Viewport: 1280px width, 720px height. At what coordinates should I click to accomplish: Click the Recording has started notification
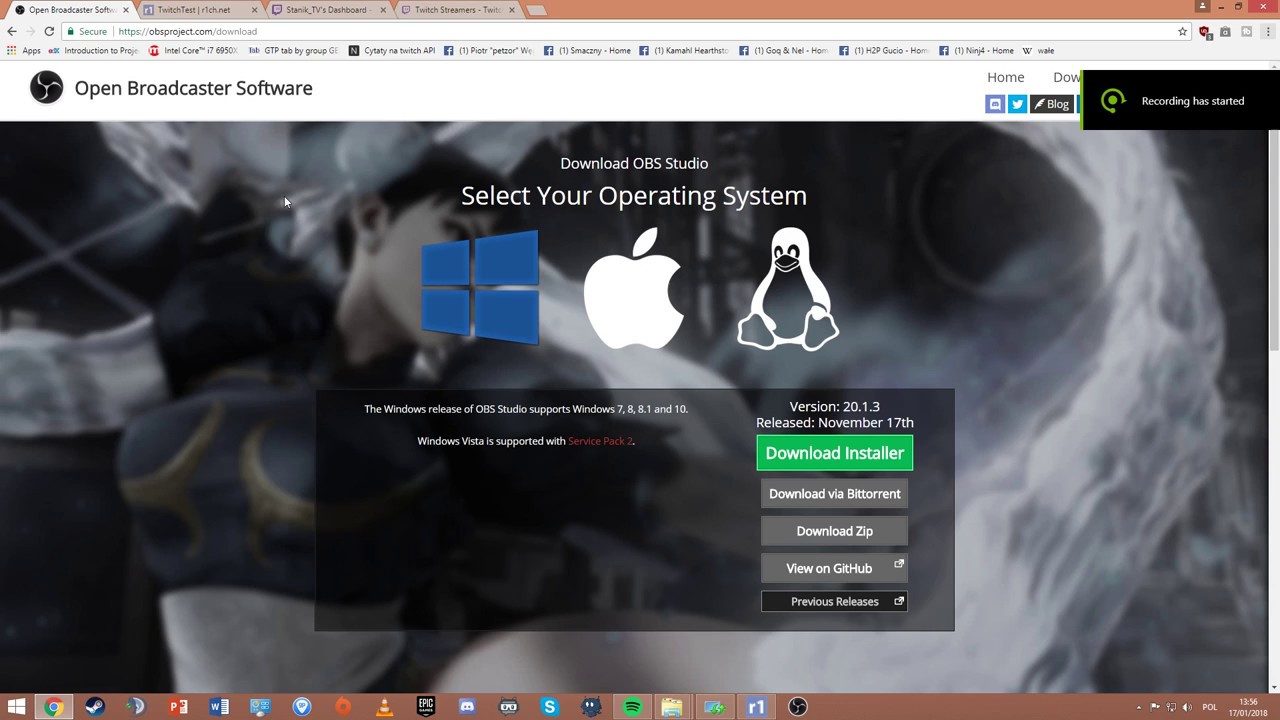pyautogui.click(x=1180, y=101)
